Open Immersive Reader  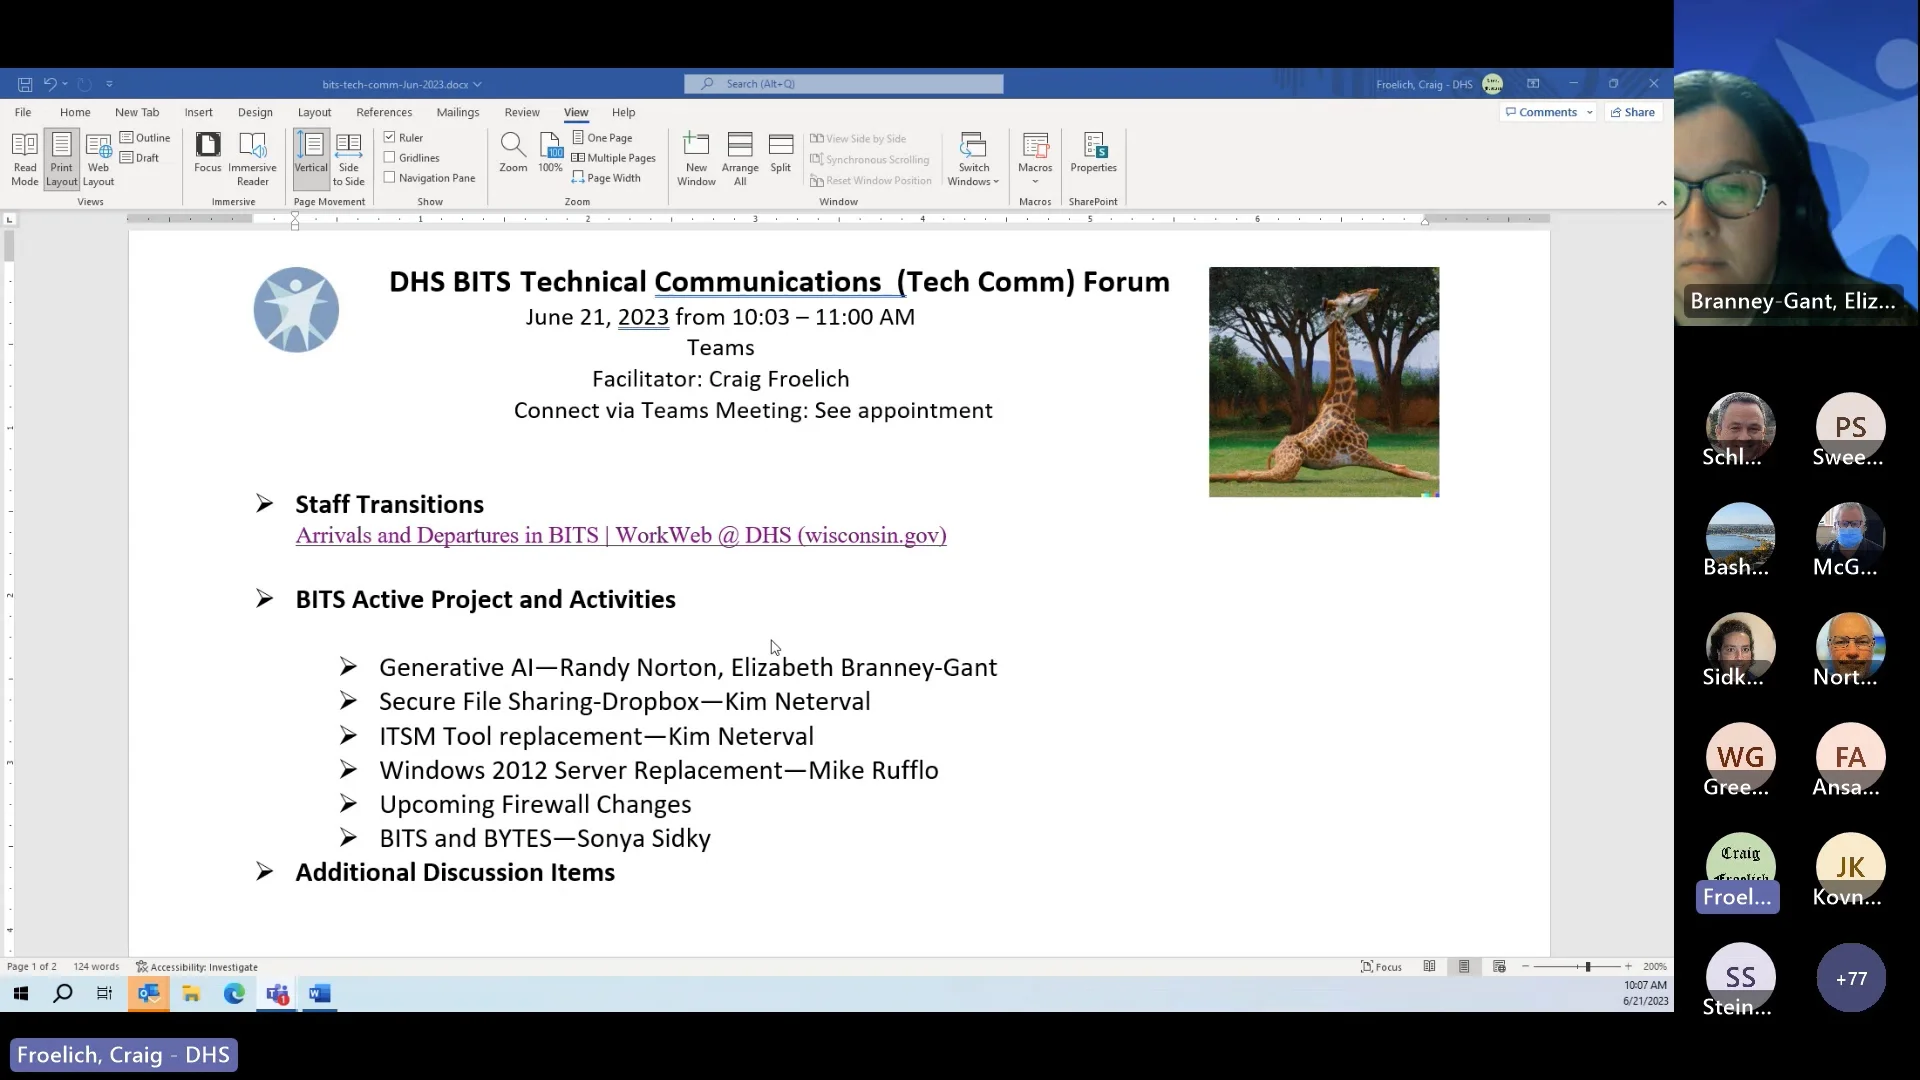coord(252,158)
